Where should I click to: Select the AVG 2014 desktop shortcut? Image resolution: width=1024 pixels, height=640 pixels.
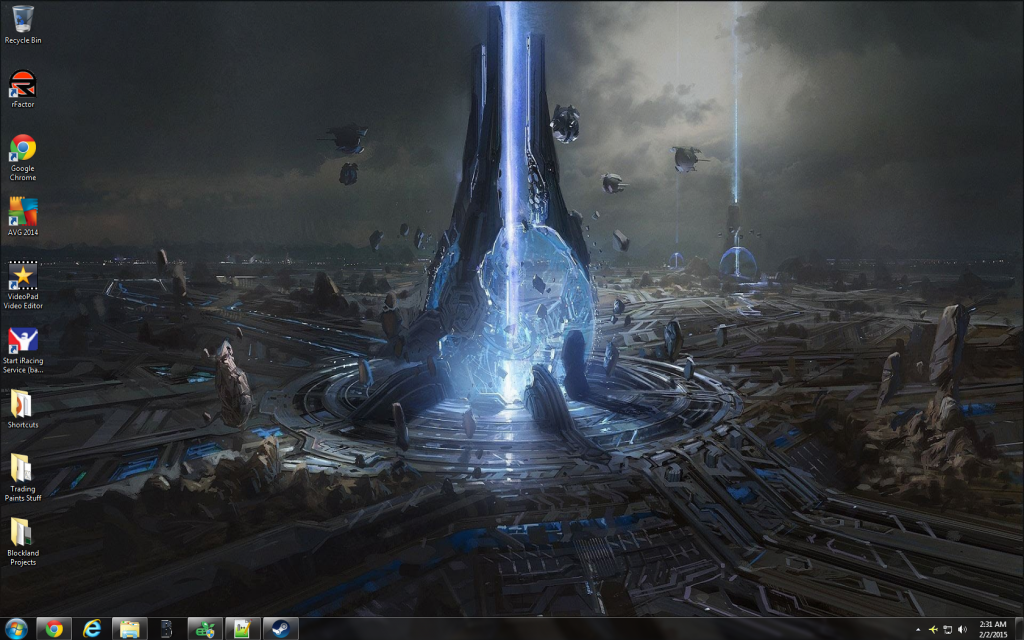pos(23,216)
